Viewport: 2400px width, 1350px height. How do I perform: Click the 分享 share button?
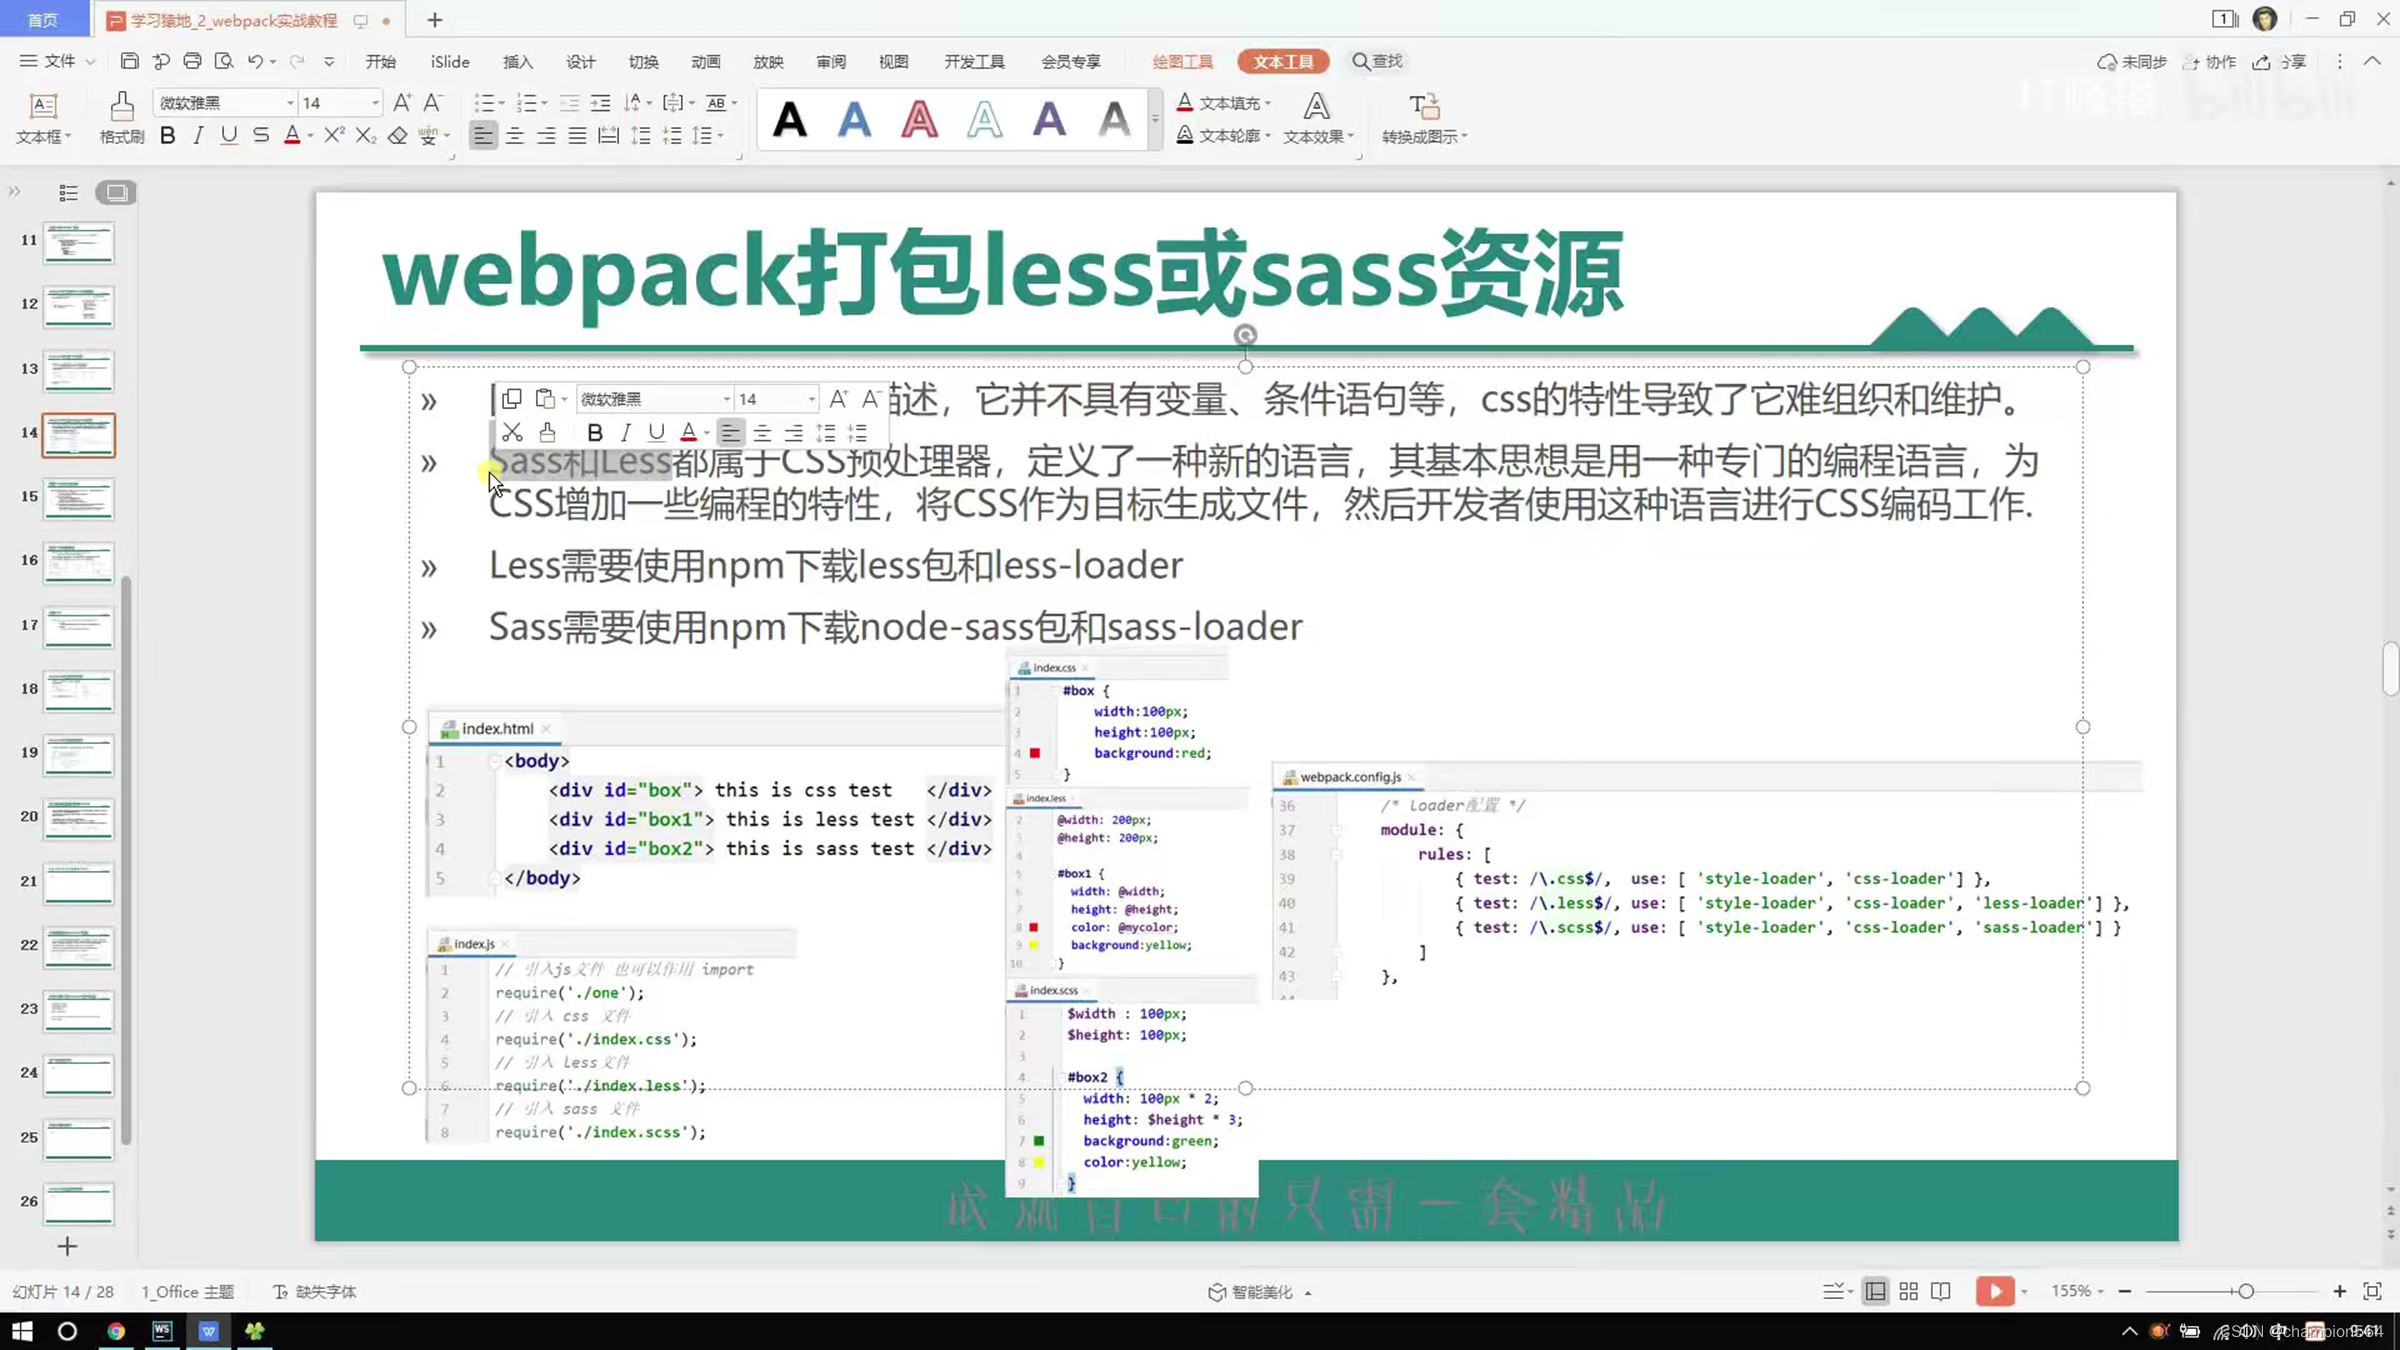[2280, 61]
